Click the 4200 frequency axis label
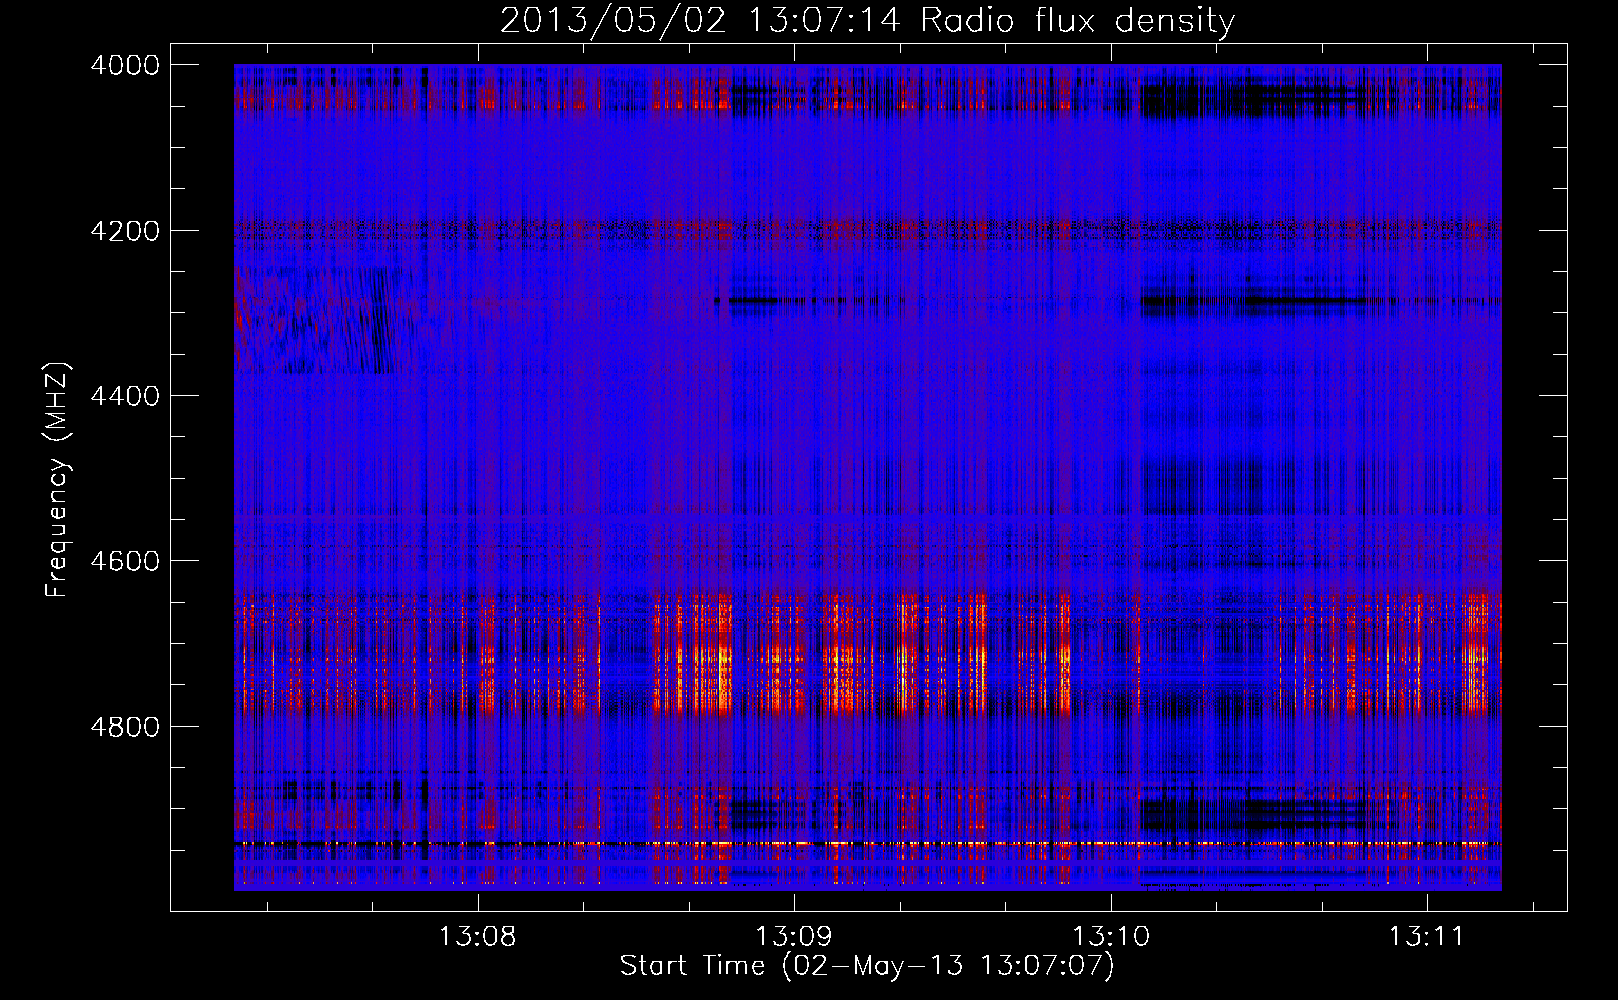 click(125, 231)
